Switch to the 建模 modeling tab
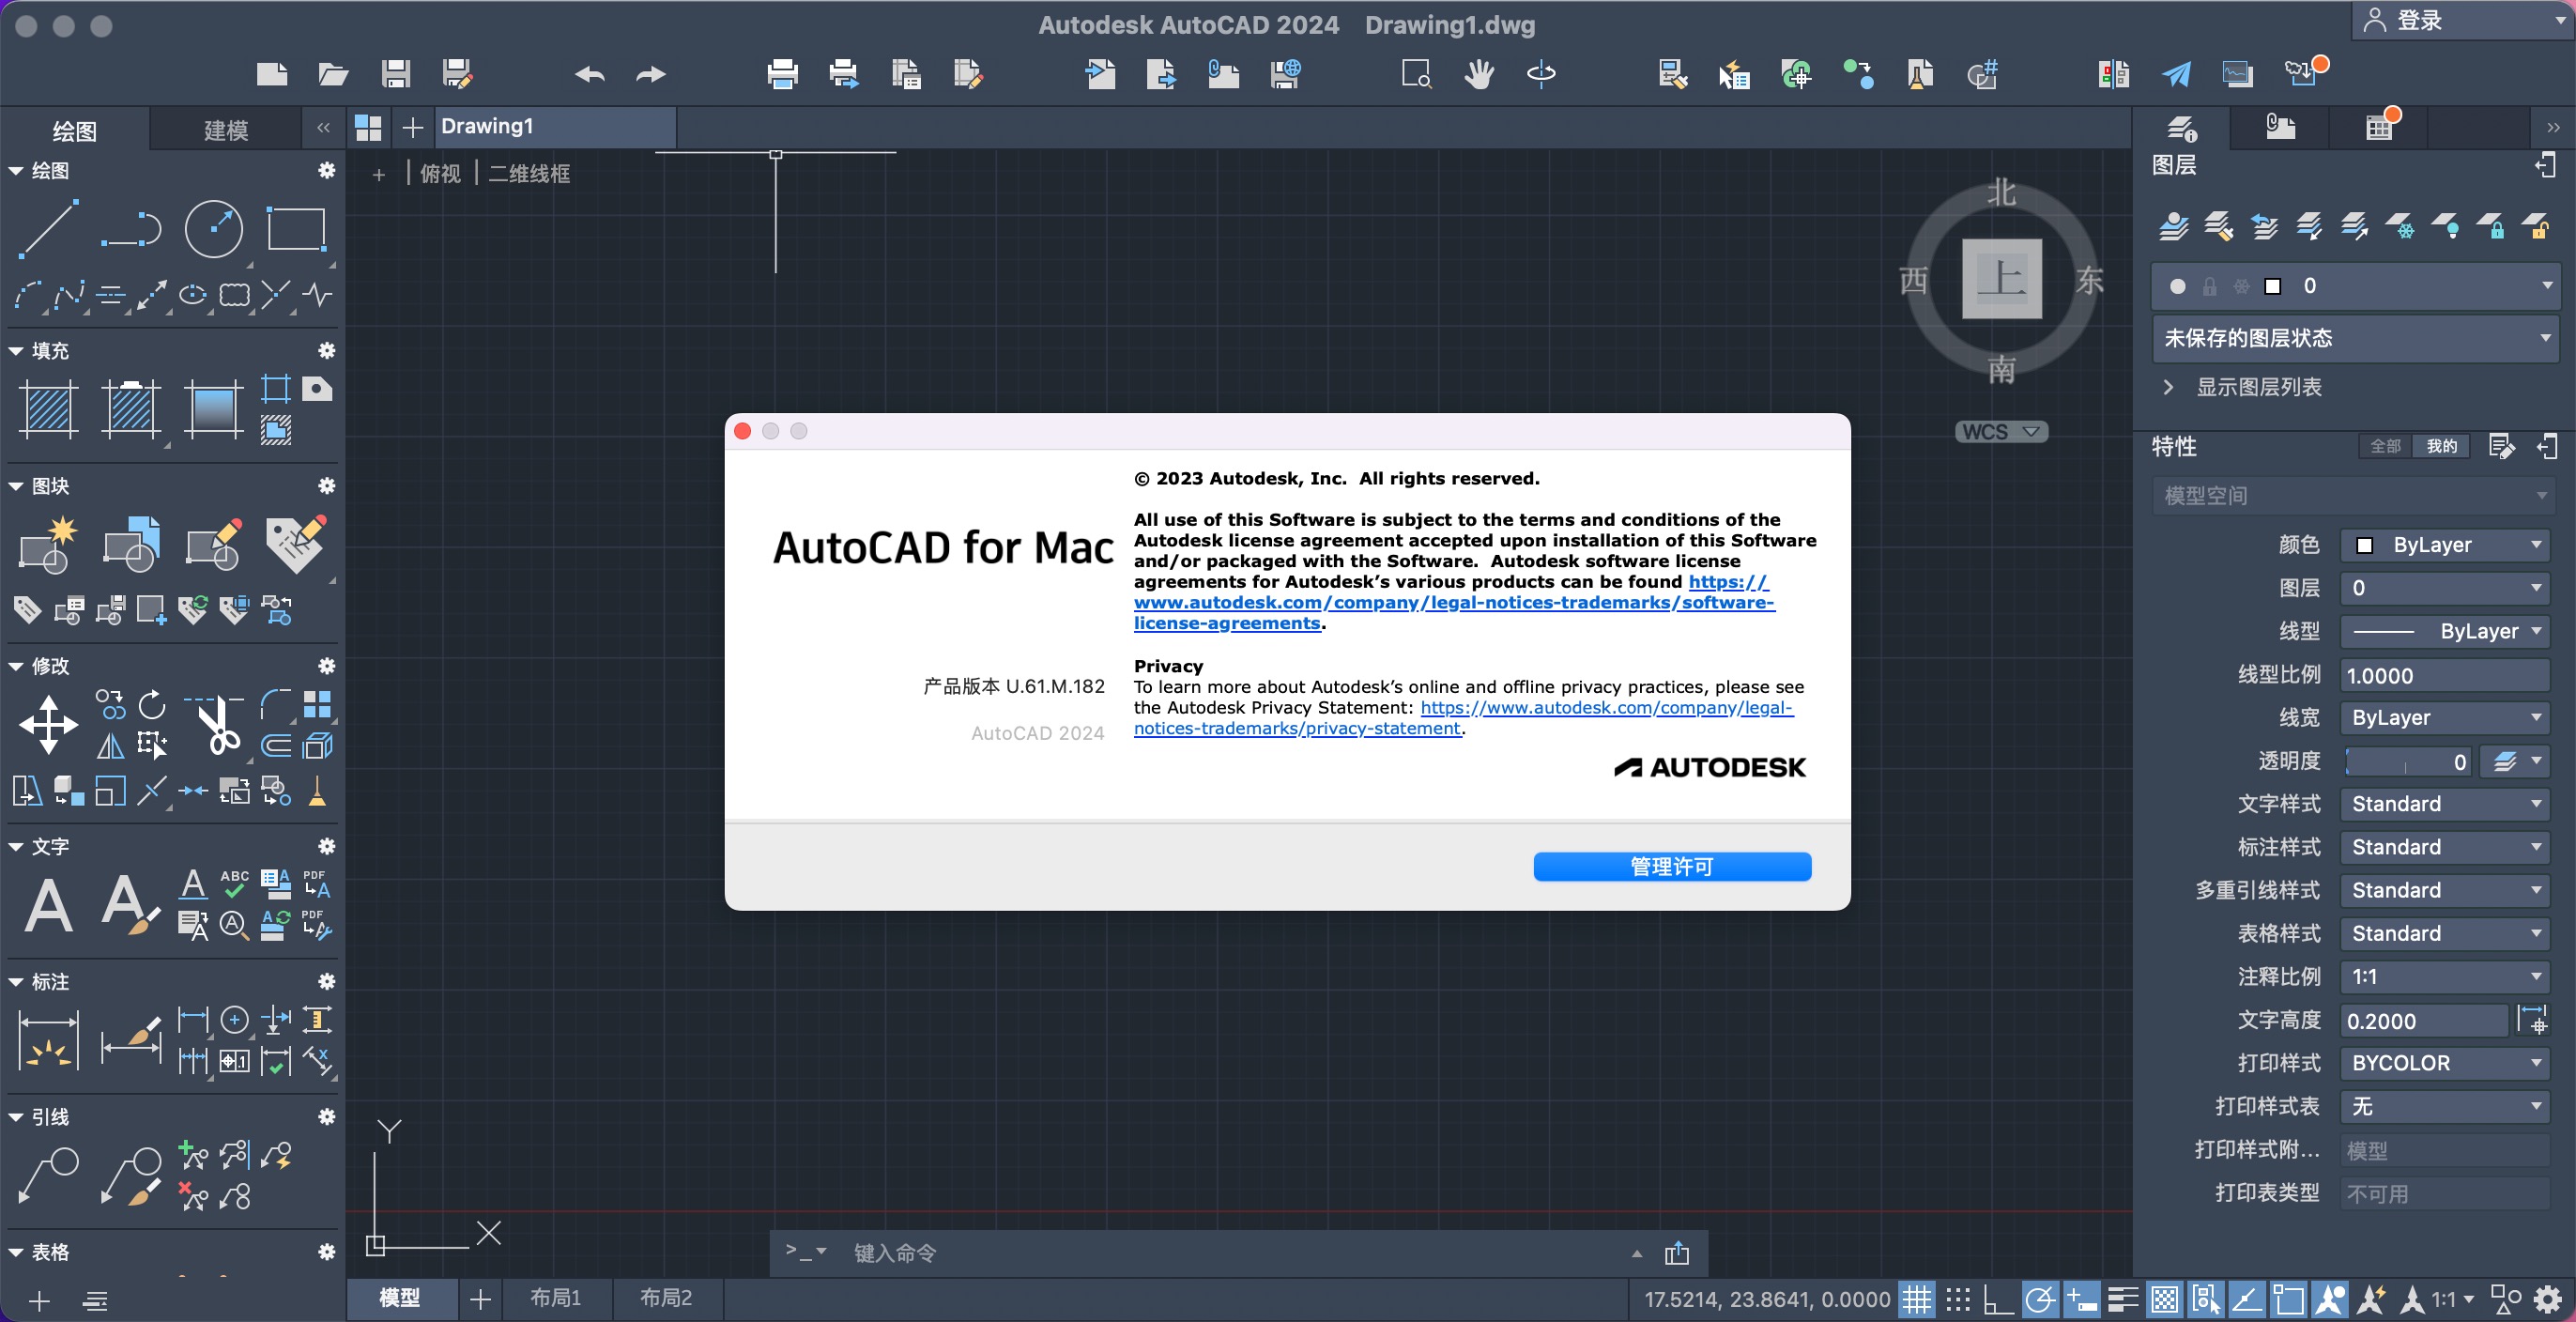Screen dimensions: 2576x1322 (226, 131)
